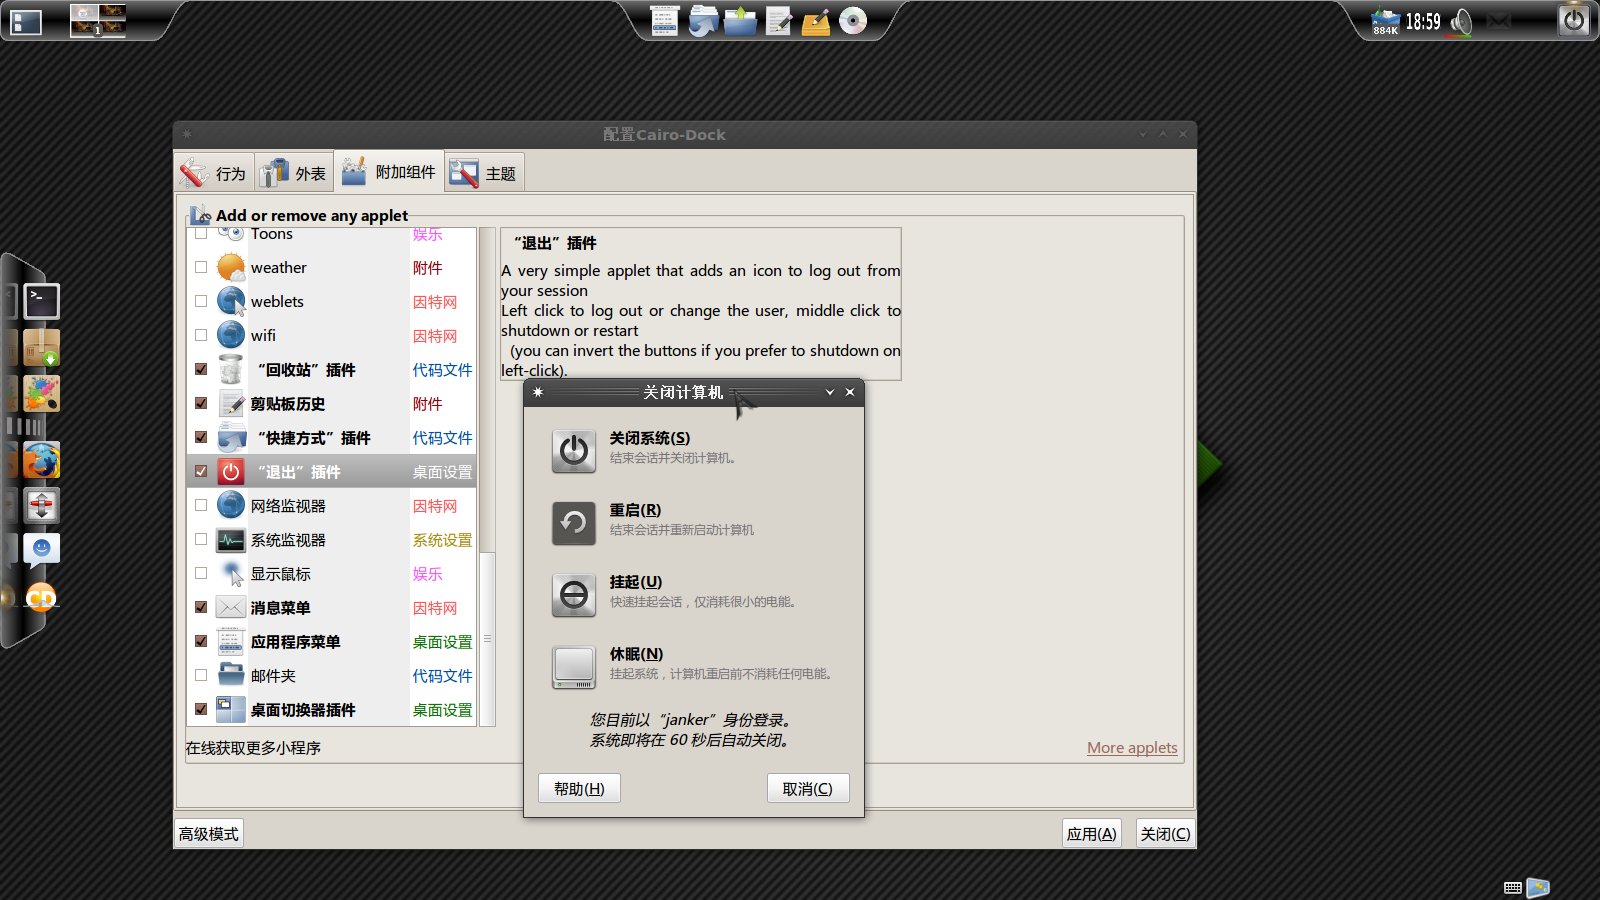Select the 系统监视器 row
This screenshot has width=1600, height=900.
coord(332,539)
